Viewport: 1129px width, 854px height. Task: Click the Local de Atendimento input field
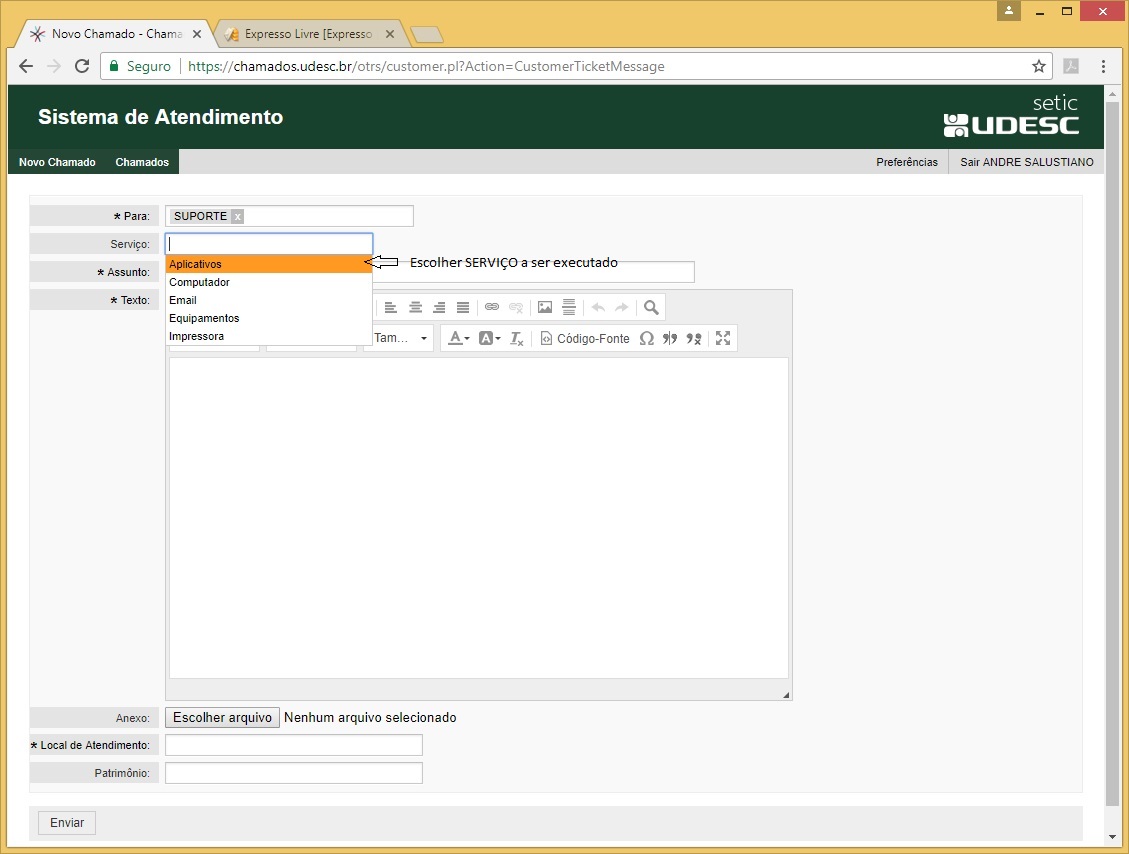click(x=294, y=745)
